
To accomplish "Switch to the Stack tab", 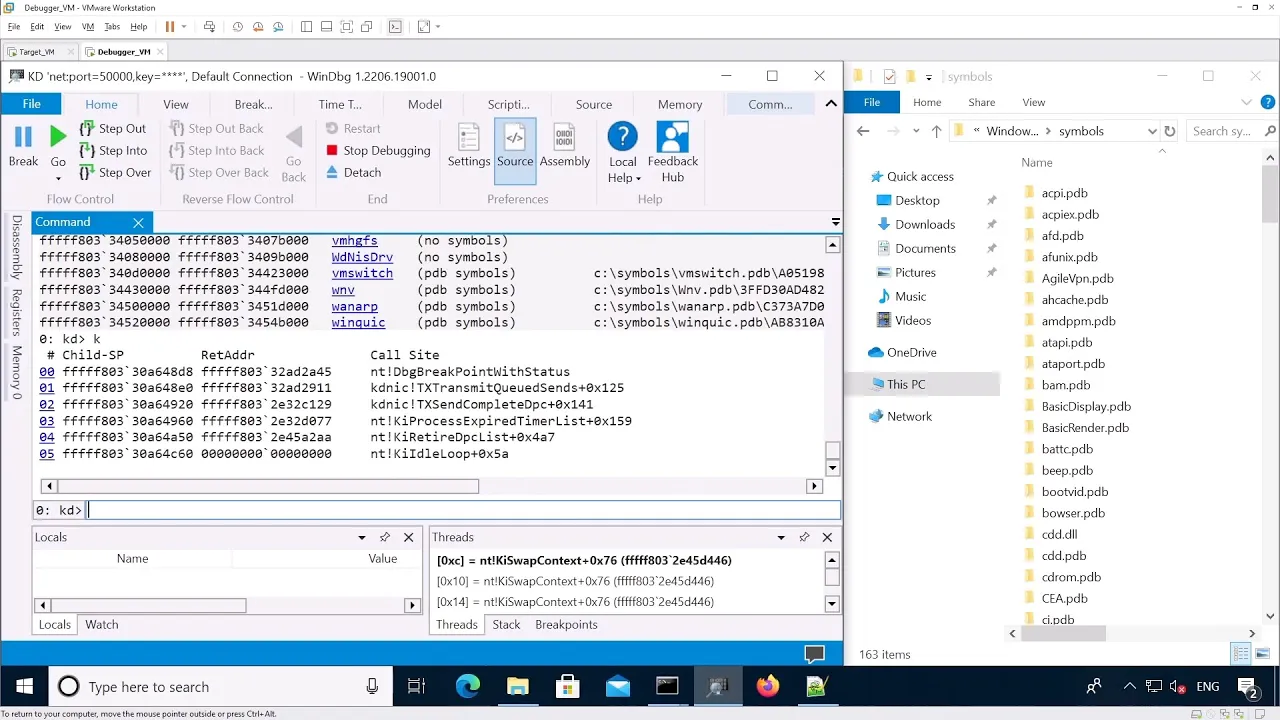I will pyautogui.click(x=506, y=624).
